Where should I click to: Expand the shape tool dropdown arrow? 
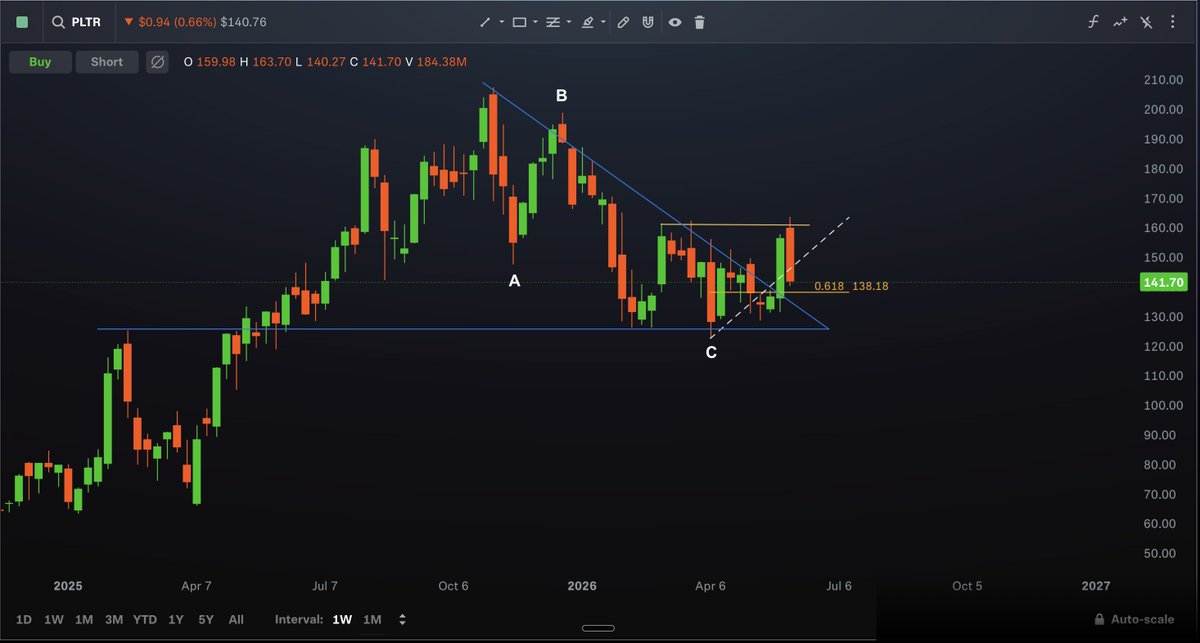tap(535, 22)
